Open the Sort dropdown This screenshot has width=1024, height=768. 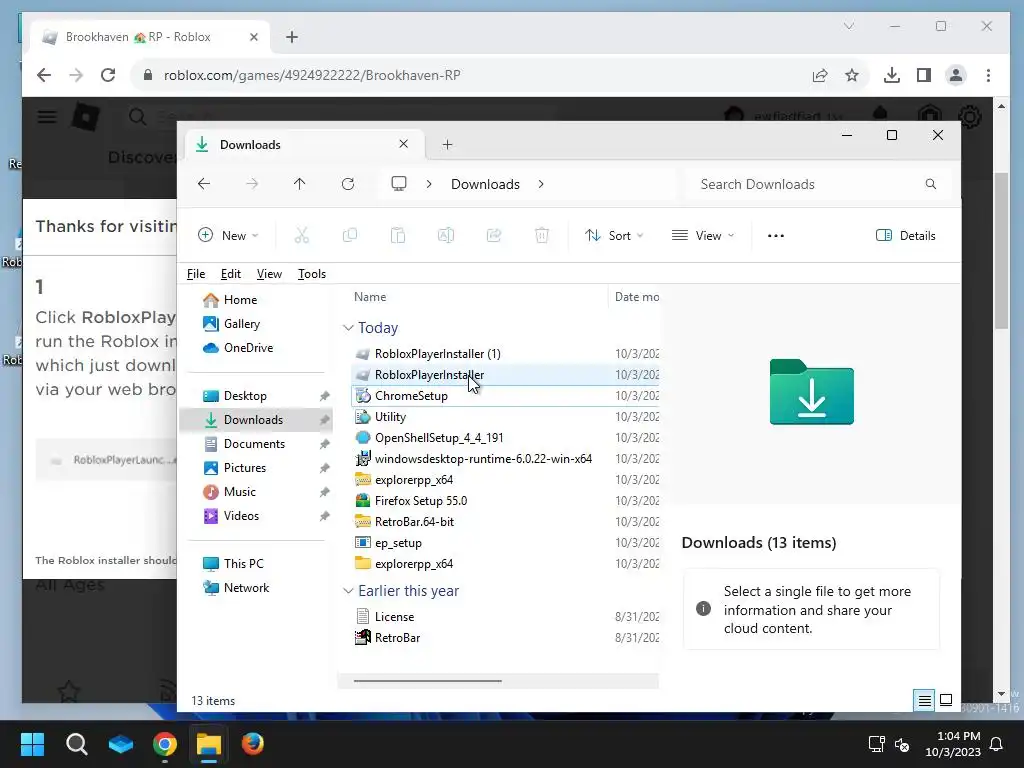coord(614,236)
